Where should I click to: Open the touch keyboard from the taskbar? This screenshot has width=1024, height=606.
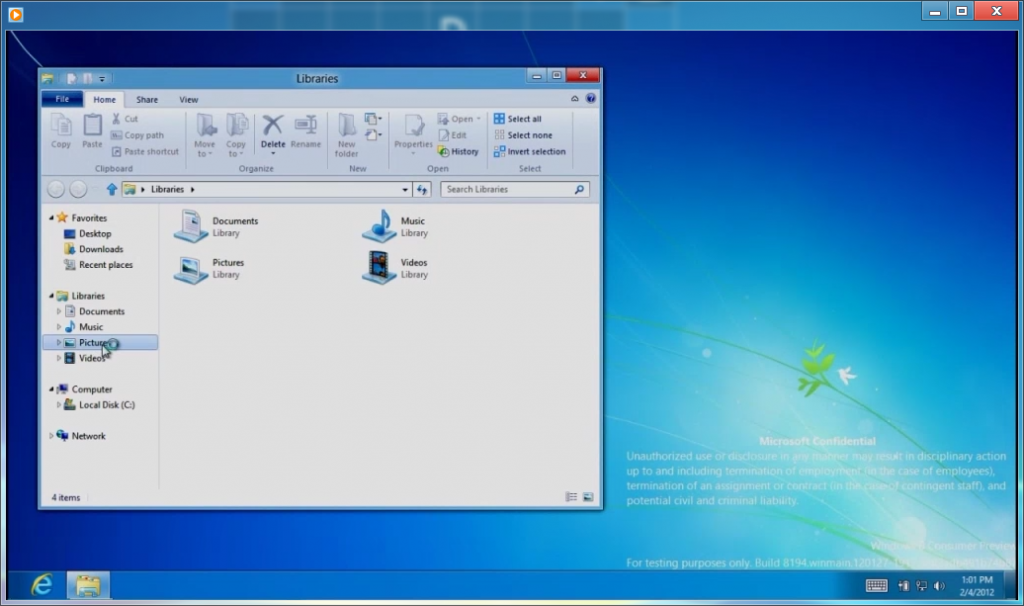coord(876,586)
